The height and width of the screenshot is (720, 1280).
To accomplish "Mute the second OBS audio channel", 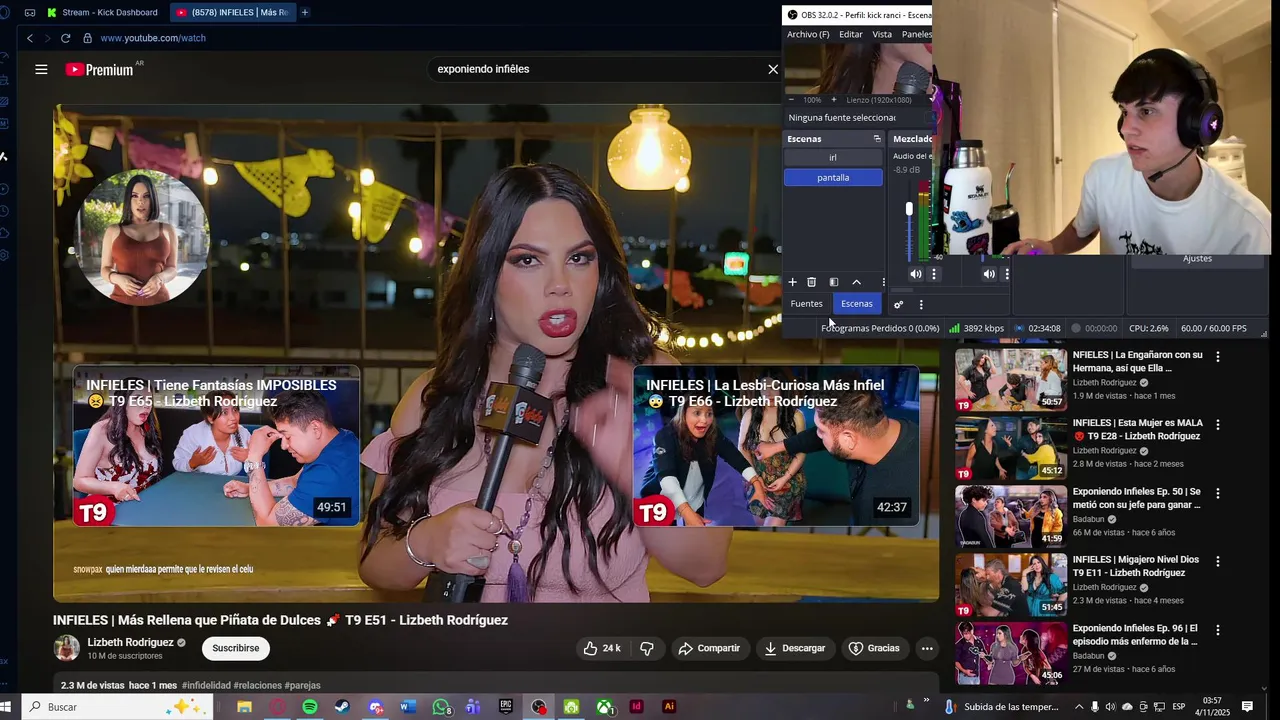I will point(989,274).
